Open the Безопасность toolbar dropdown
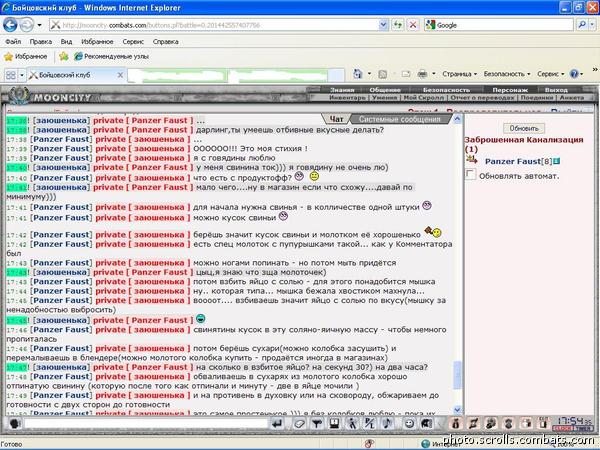Image resolution: width=600 pixels, height=450 pixels. [507, 74]
